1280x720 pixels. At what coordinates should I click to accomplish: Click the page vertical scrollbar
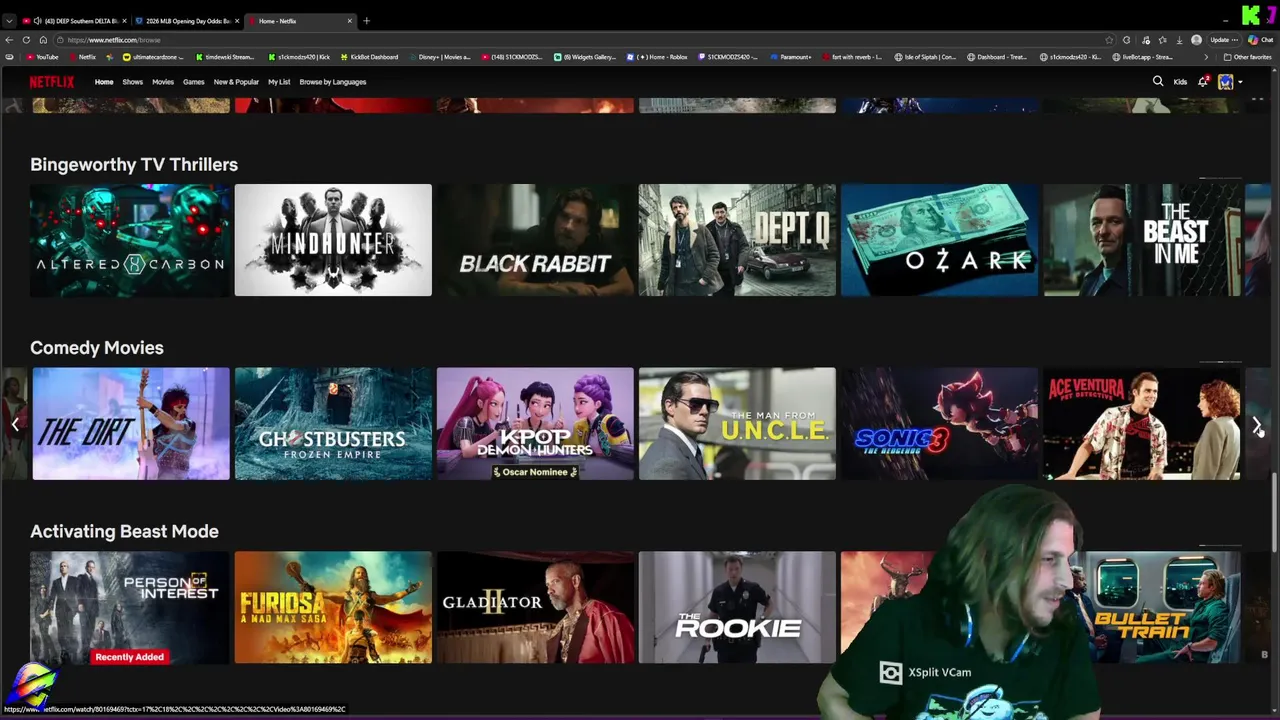click(1274, 510)
